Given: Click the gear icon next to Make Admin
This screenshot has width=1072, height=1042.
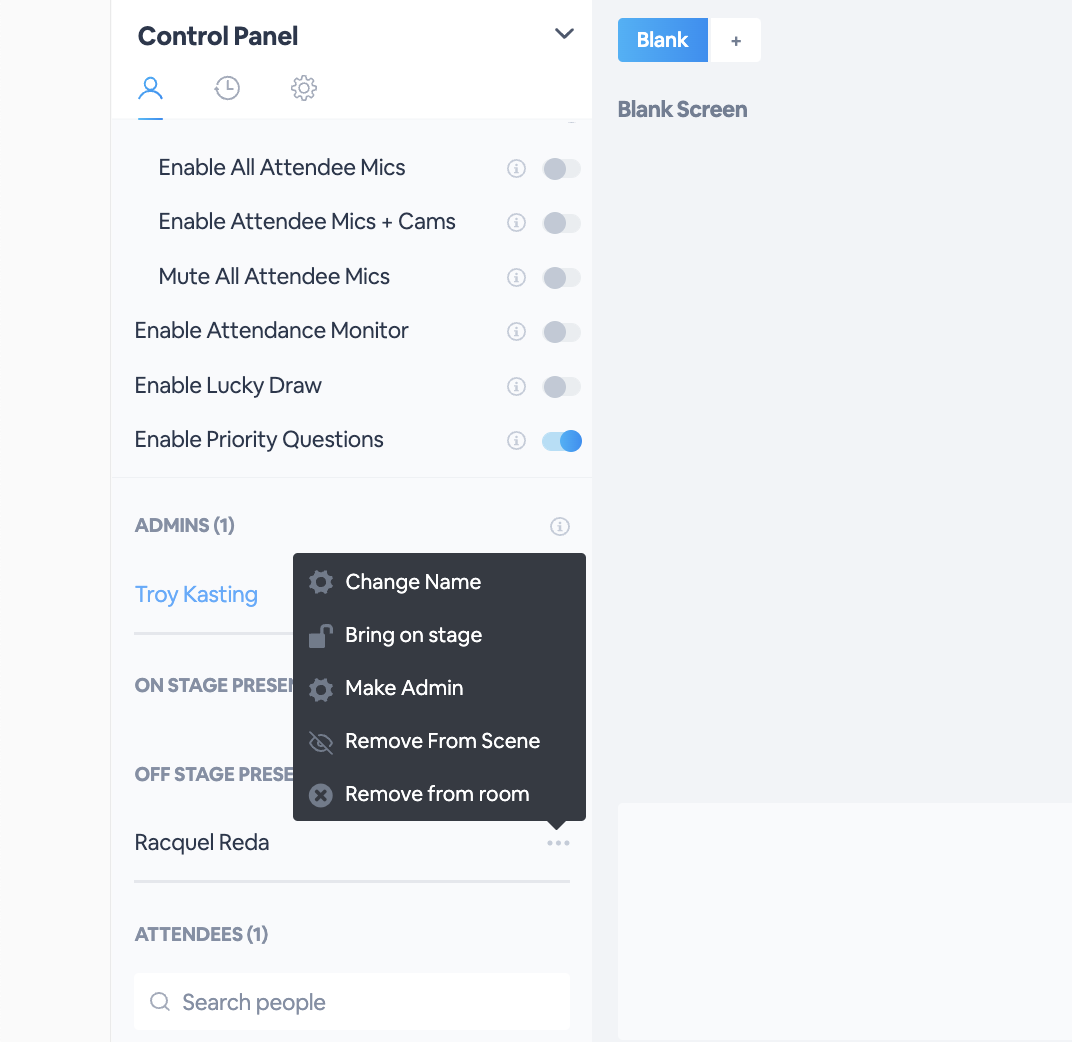Looking at the screenshot, I should coord(320,688).
